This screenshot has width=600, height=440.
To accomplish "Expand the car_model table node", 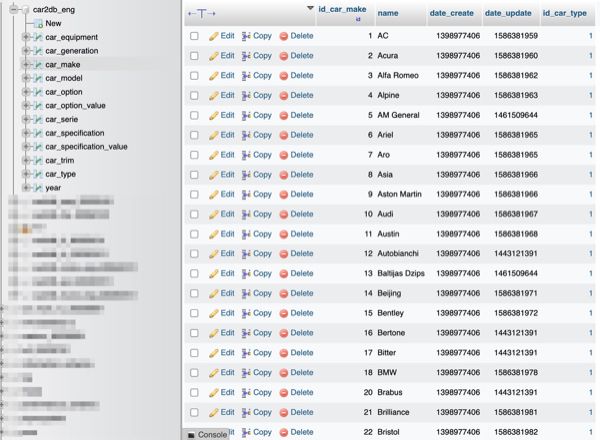I will pyautogui.click(x=26, y=78).
